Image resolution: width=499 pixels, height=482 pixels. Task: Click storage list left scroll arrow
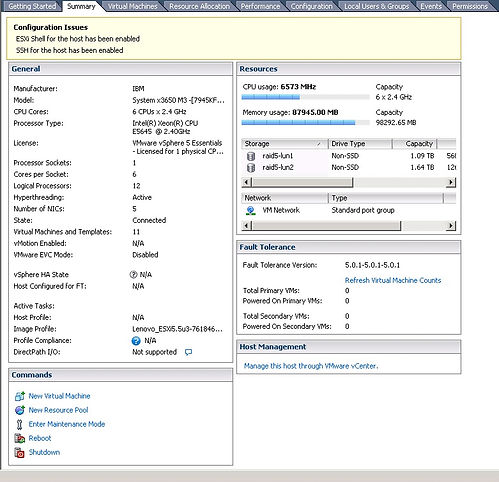coord(247,182)
